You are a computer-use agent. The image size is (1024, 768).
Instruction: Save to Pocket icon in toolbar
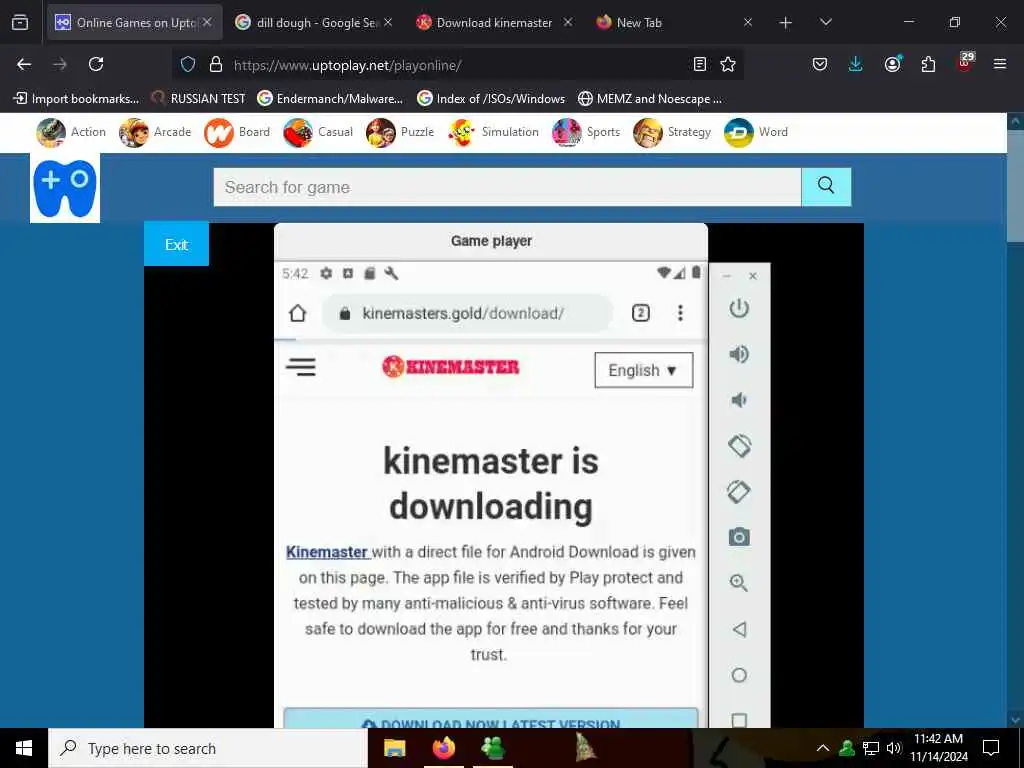(820, 64)
